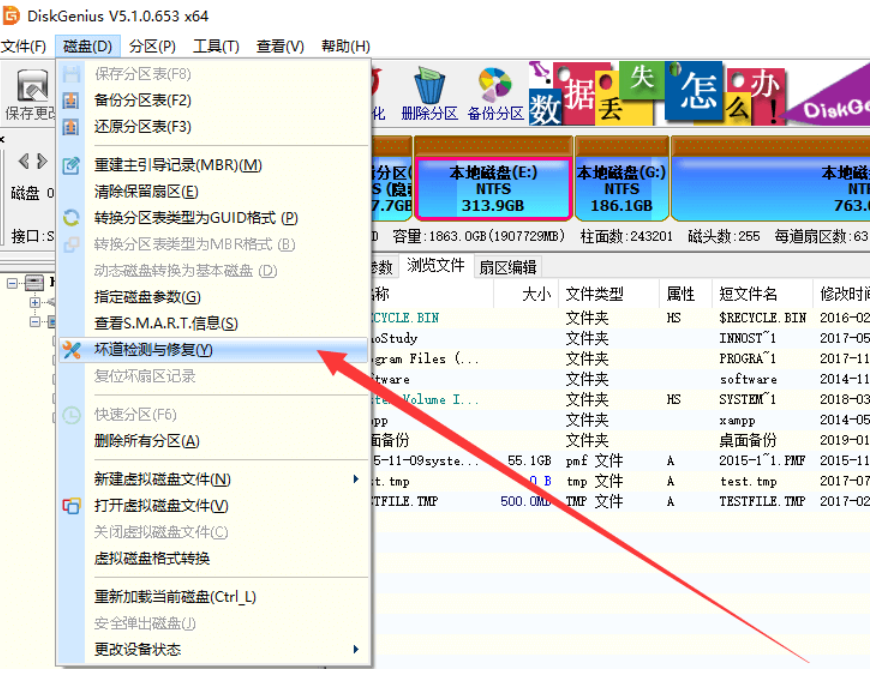Select 重新加载当前磁盘(Ctrl_L) entry
The height and width of the screenshot is (678, 870).
[x=214, y=597]
